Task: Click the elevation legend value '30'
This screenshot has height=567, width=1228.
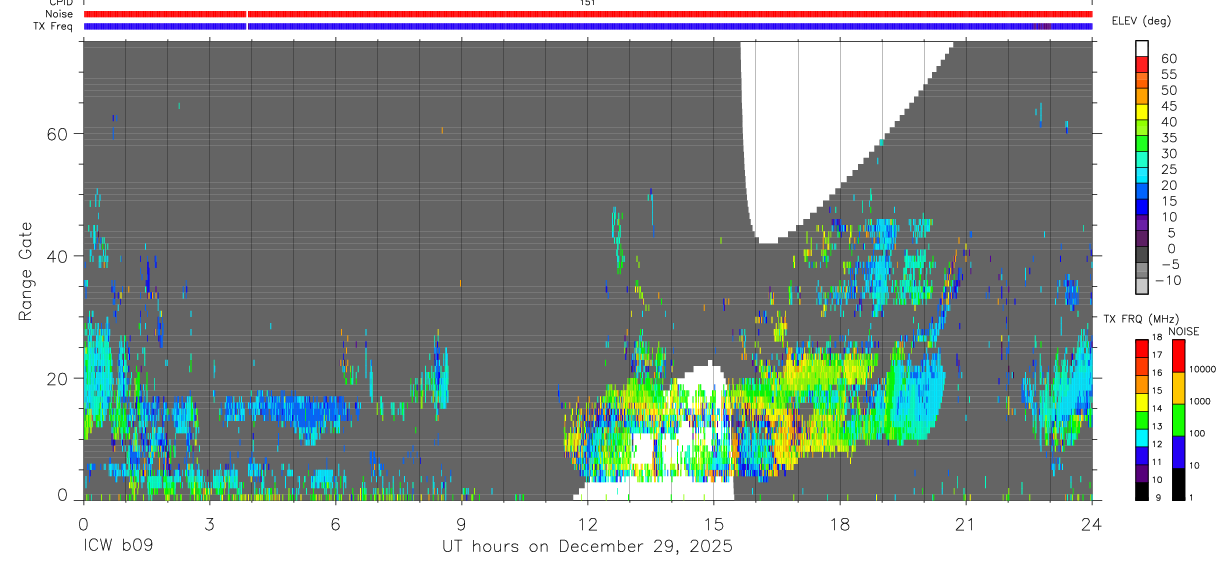Action: coord(1168,154)
